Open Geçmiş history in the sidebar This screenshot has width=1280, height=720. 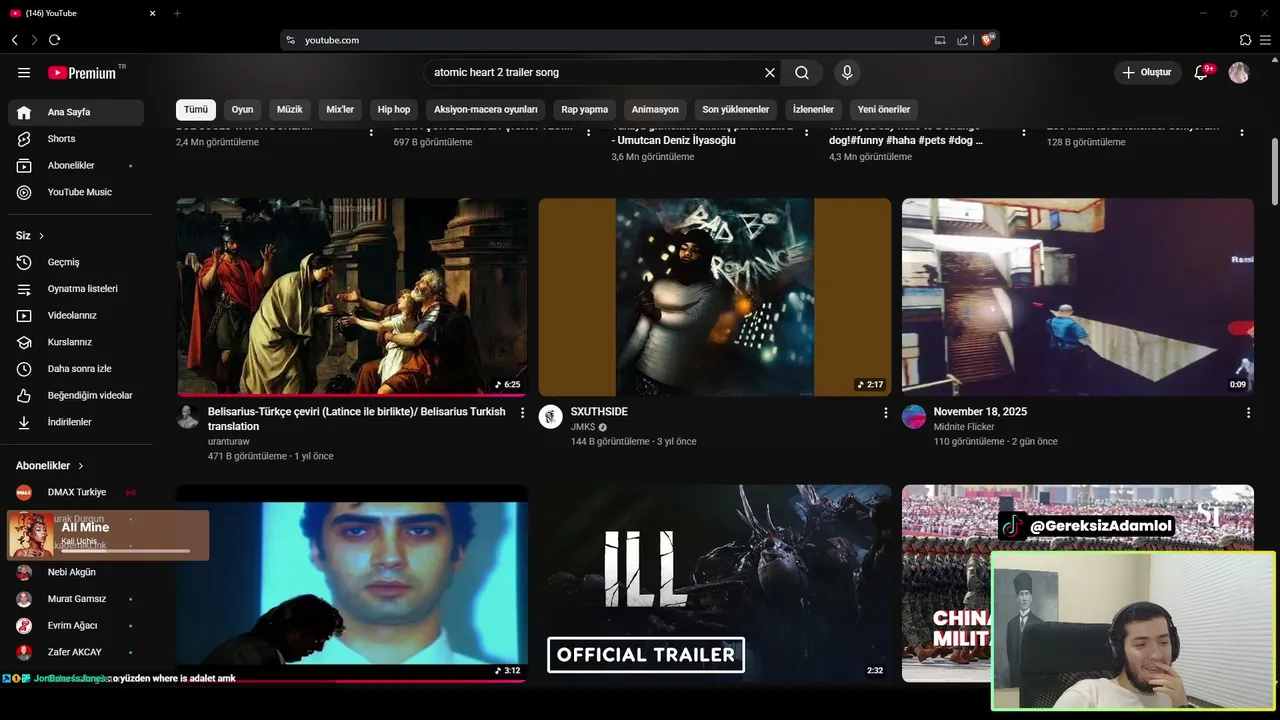click(76, 262)
